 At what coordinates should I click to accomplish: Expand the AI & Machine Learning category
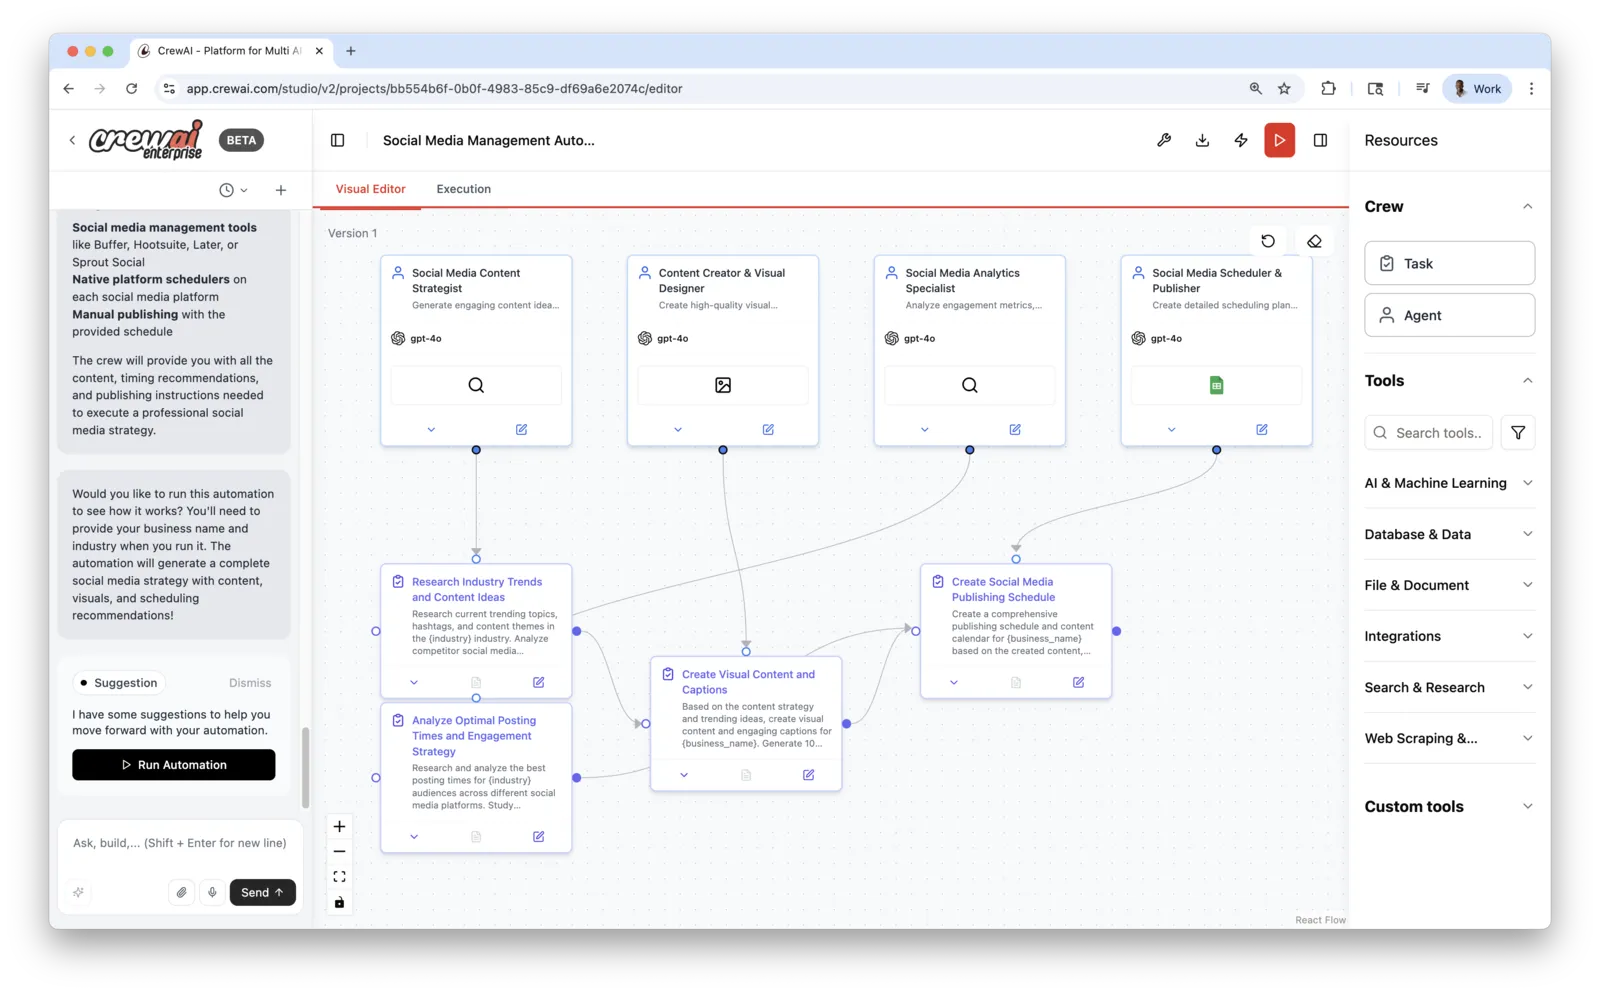[x=1449, y=483]
